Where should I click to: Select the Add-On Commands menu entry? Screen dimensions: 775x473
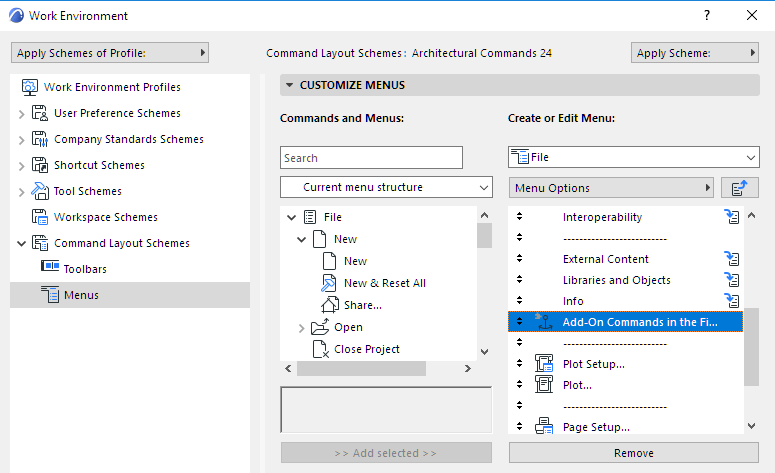click(639, 322)
